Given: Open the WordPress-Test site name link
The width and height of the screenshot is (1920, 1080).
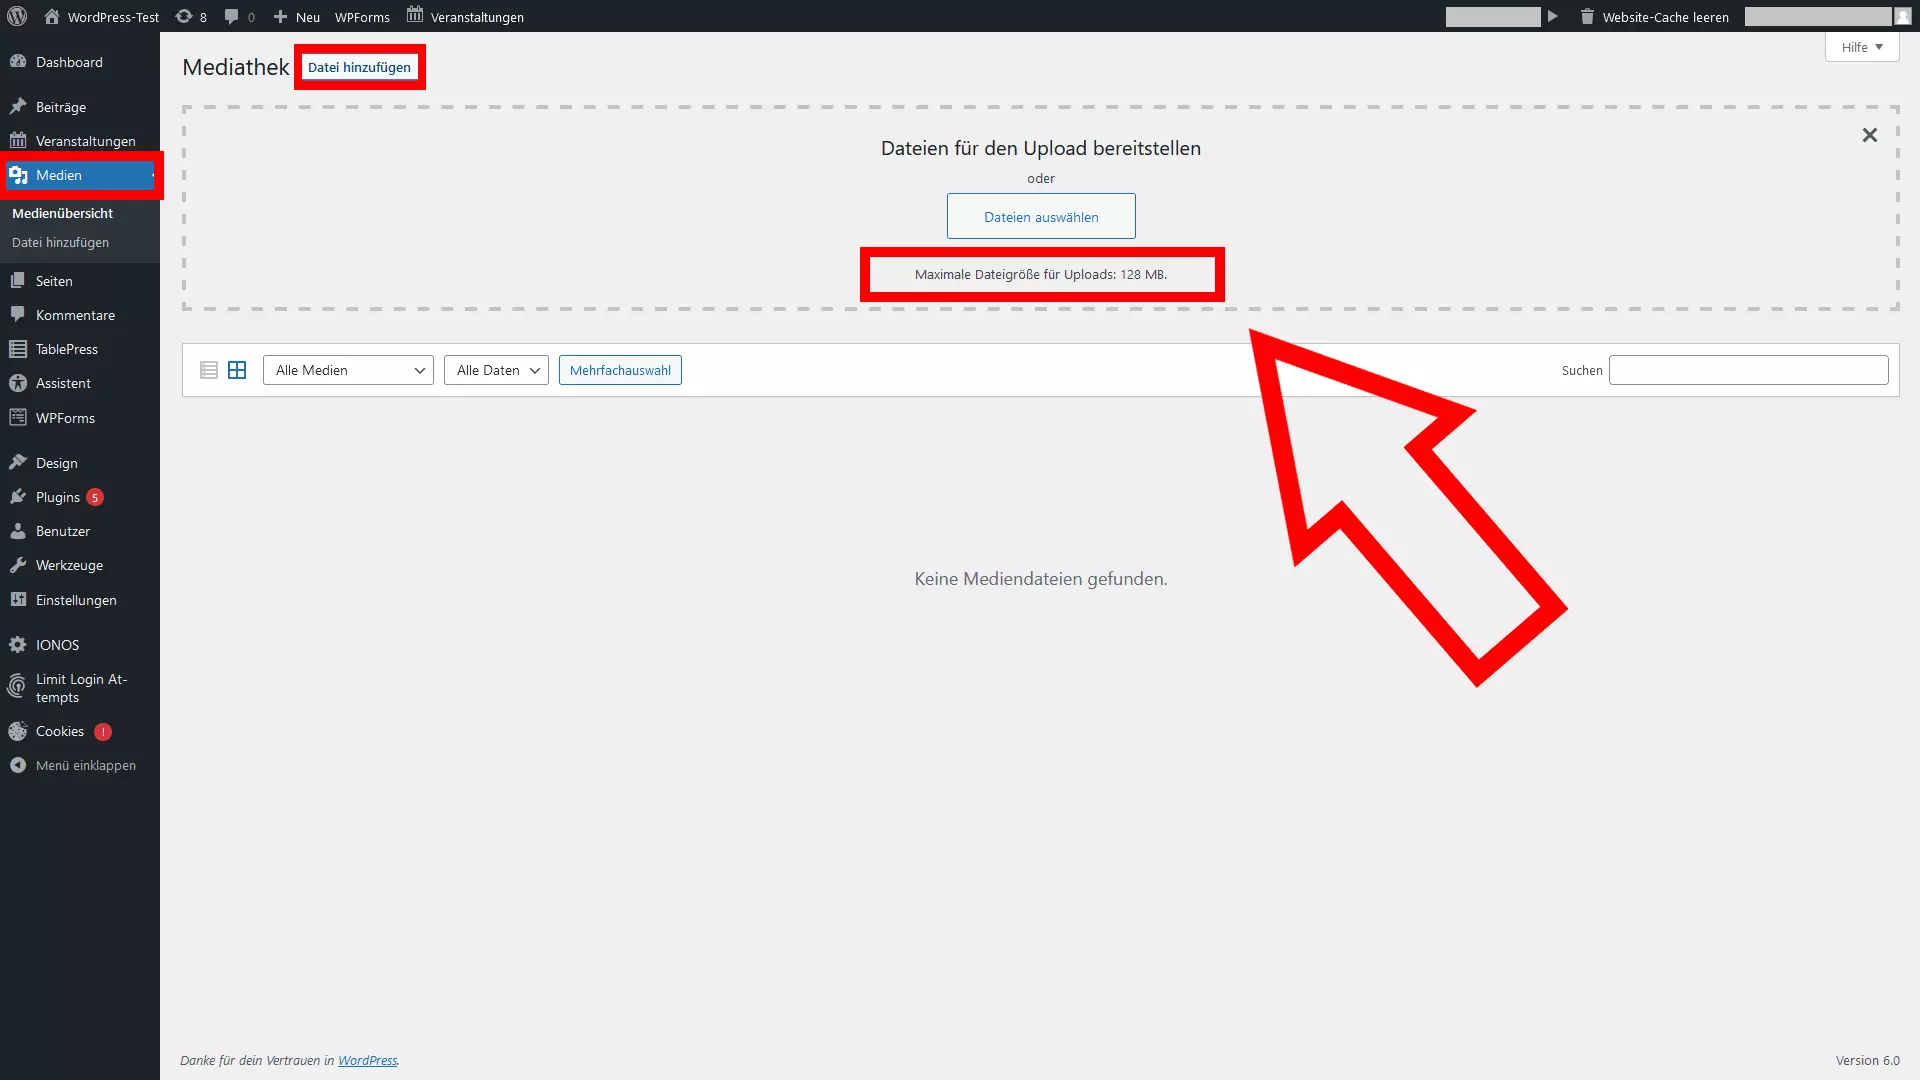Looking at the screenshot, I should tap(113, 17).
